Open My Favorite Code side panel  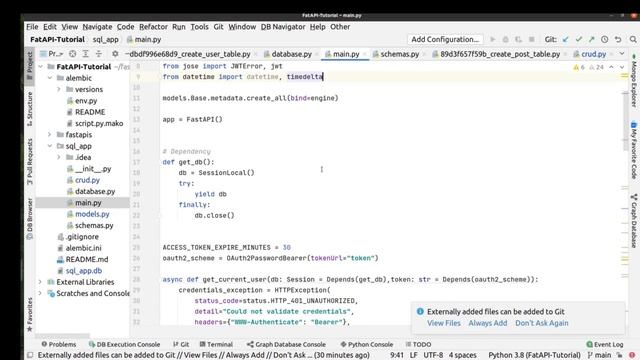[x=633, y=150]
